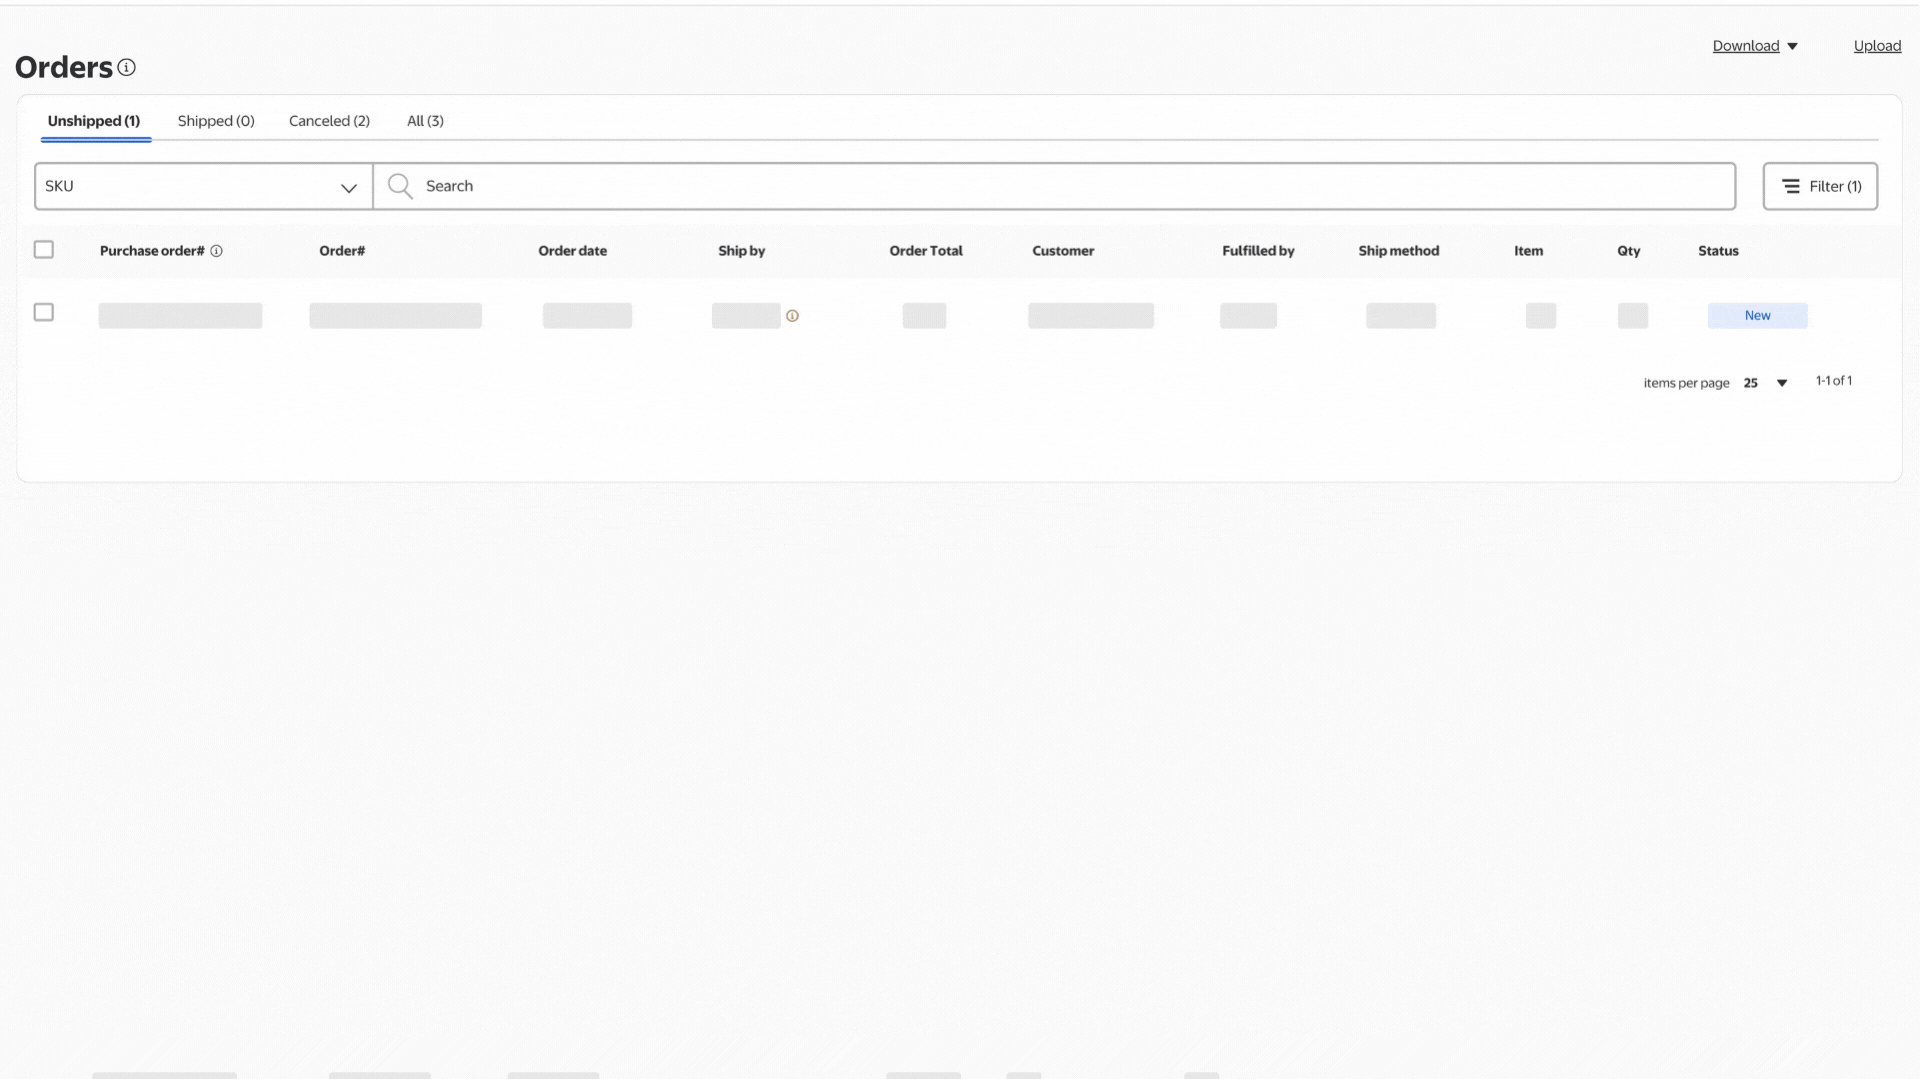The height and width of the screenshot is (1080, 1920).
Task: Switch to the Shipped (0) tab
Action: 216,121
